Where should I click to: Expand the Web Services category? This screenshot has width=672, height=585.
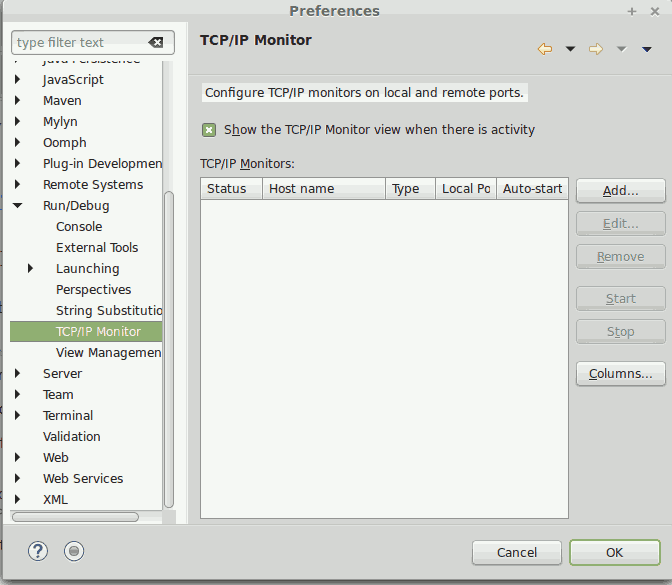click(18, 479)
